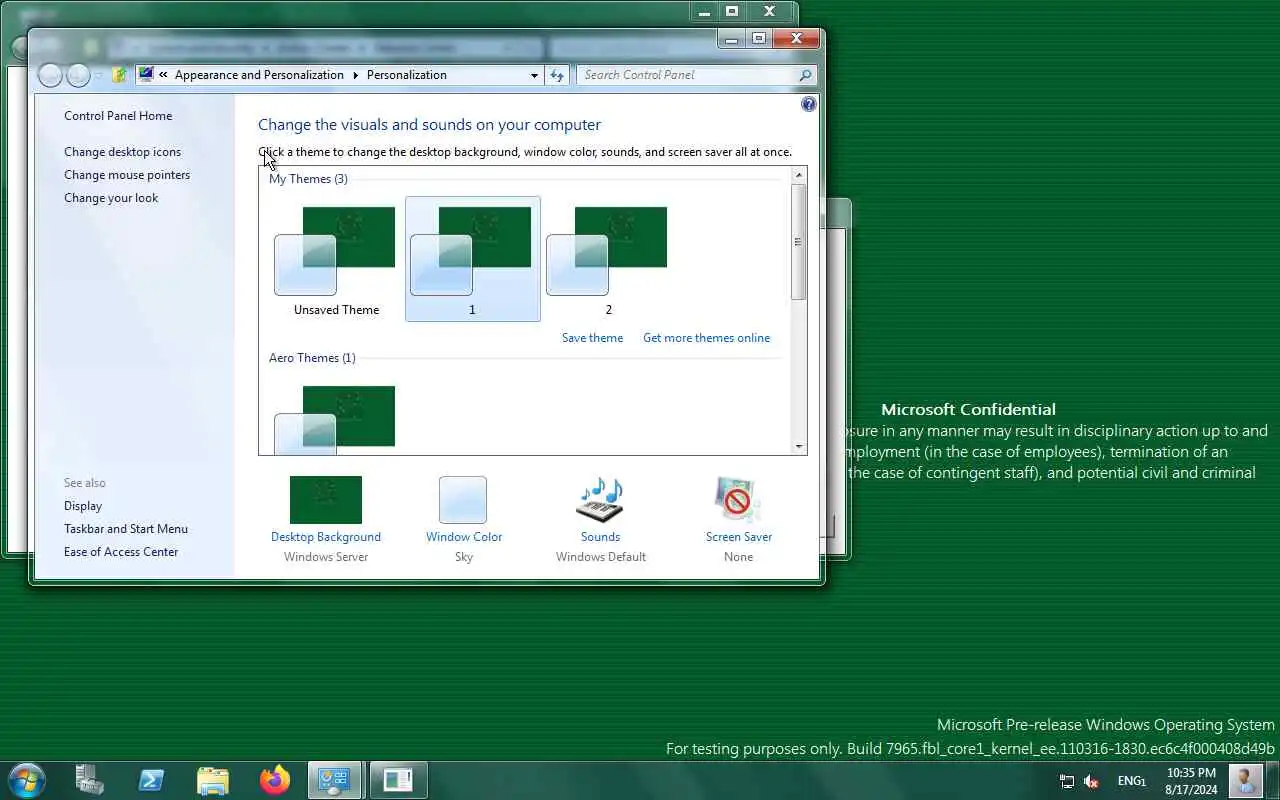
Task: Click the Save theme link
Action: pos(592,338)
